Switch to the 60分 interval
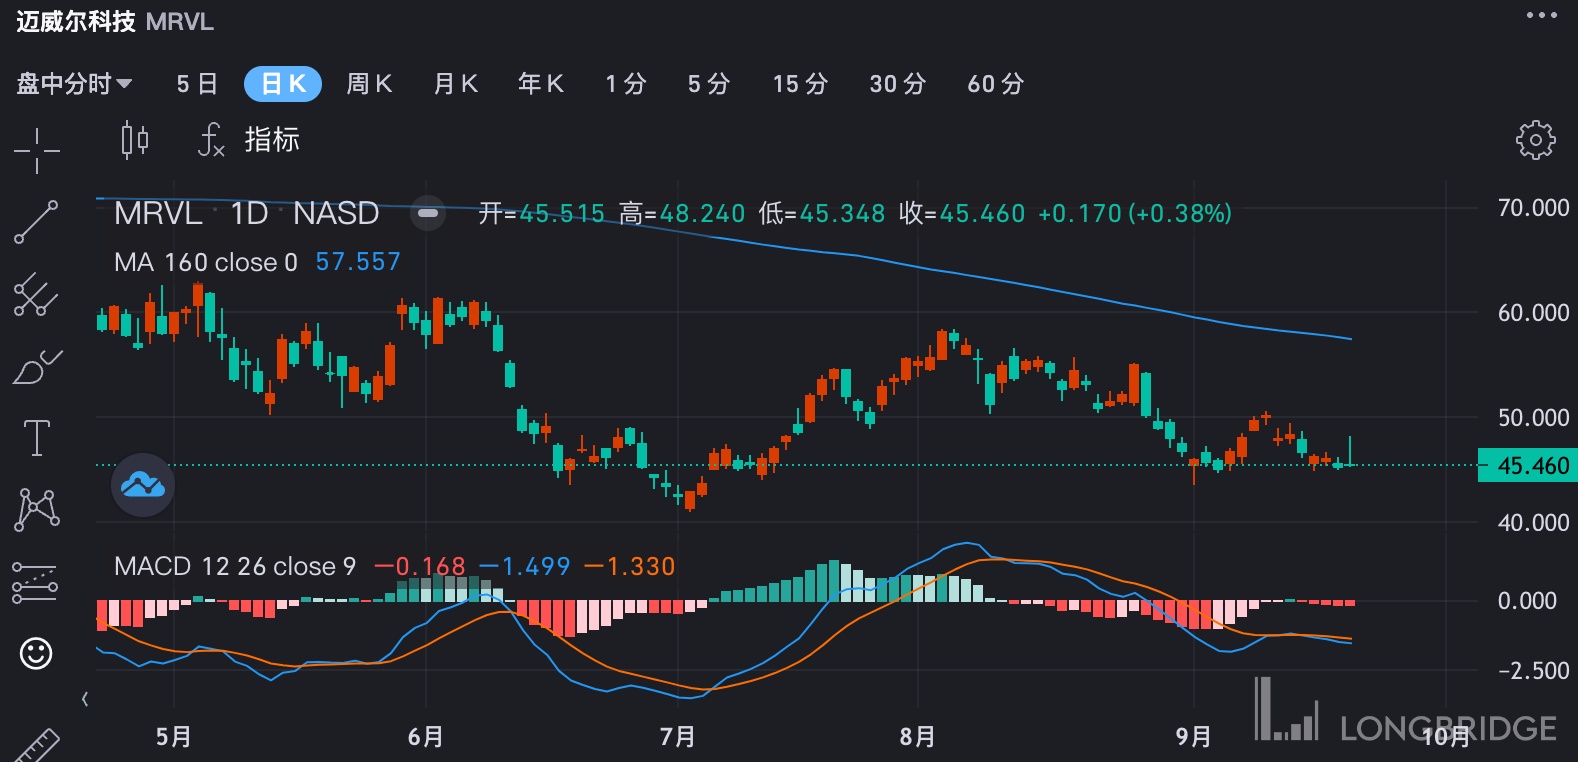 click(996, 84)
